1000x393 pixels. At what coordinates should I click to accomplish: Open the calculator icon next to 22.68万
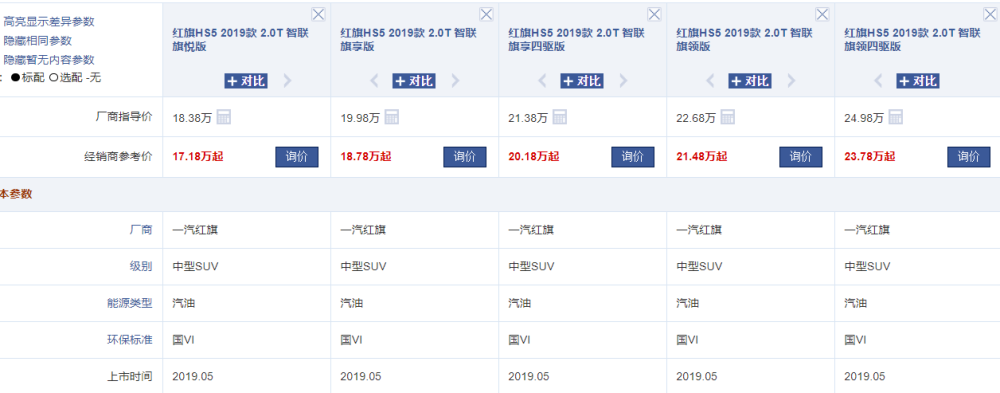728,117
